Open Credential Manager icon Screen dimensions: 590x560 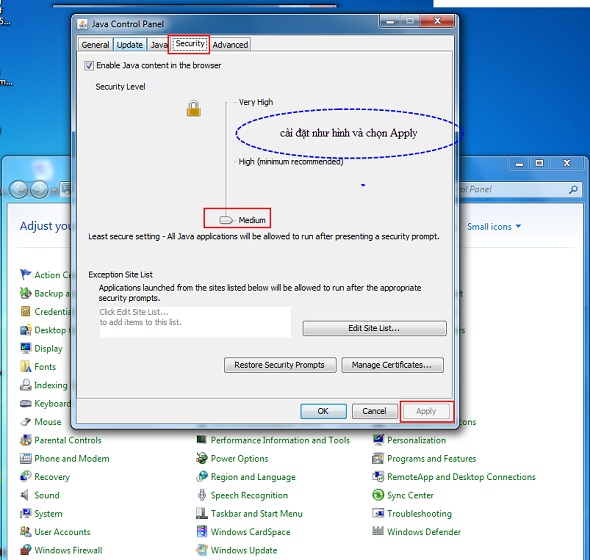tap(25, 311)
